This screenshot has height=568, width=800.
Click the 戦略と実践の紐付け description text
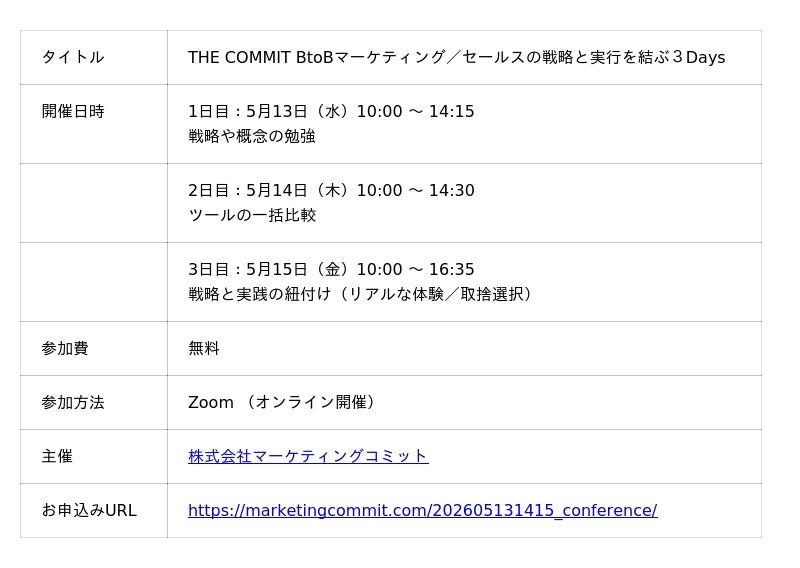[360, 294]
